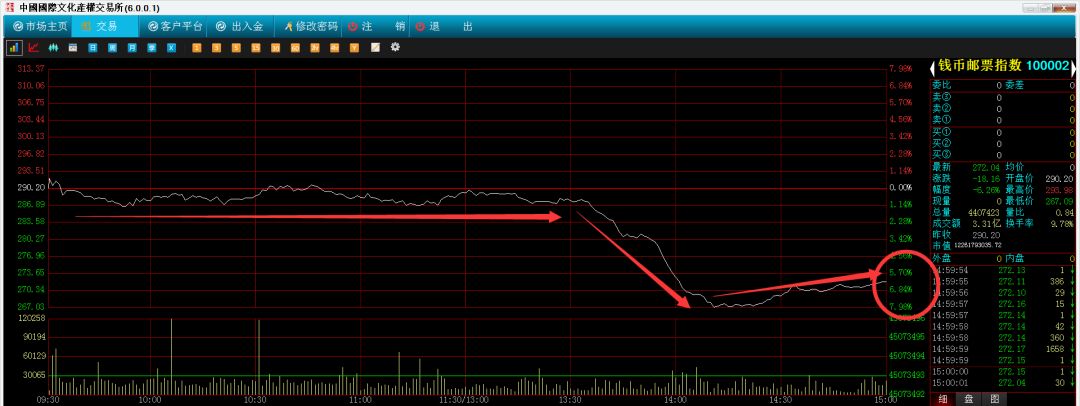Select the weekly (周) period icon

click(112, 48)
